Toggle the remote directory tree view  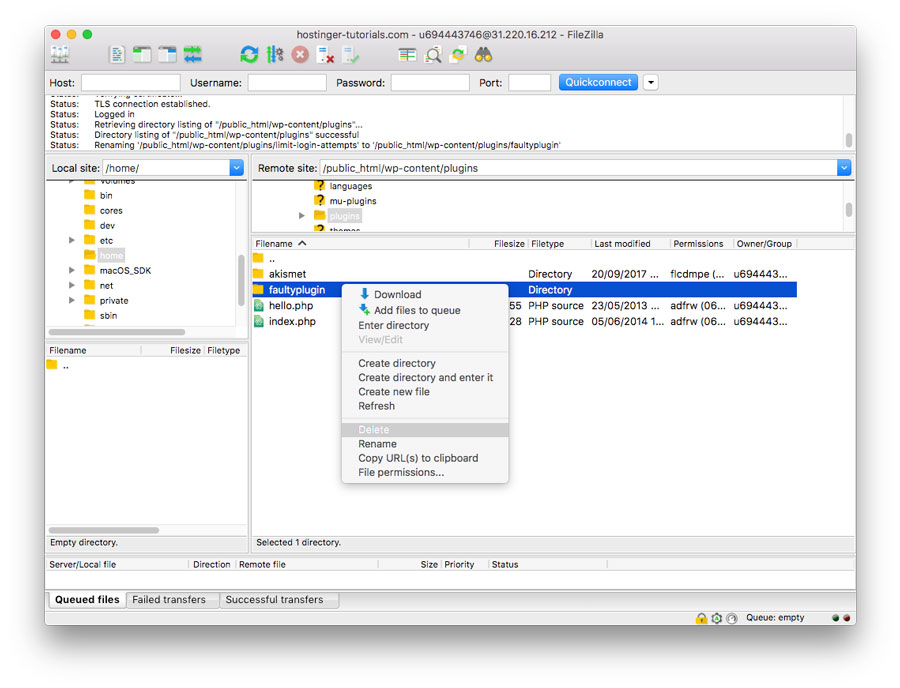pos(167,55)
